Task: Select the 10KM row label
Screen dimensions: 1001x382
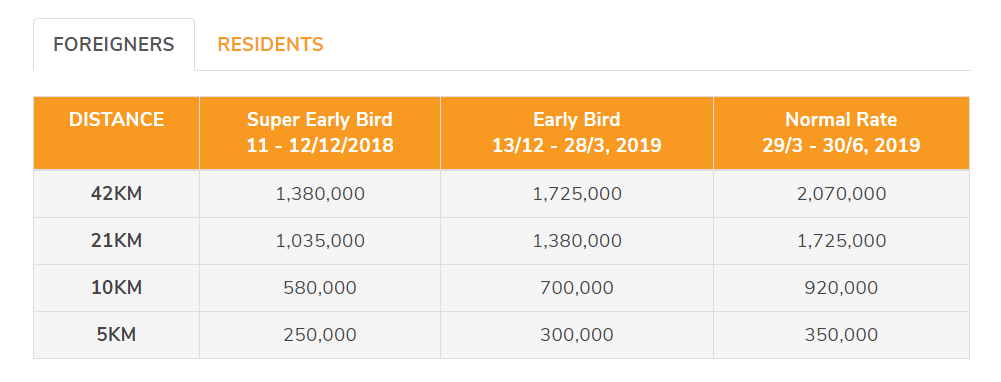Action: [116, 288]
